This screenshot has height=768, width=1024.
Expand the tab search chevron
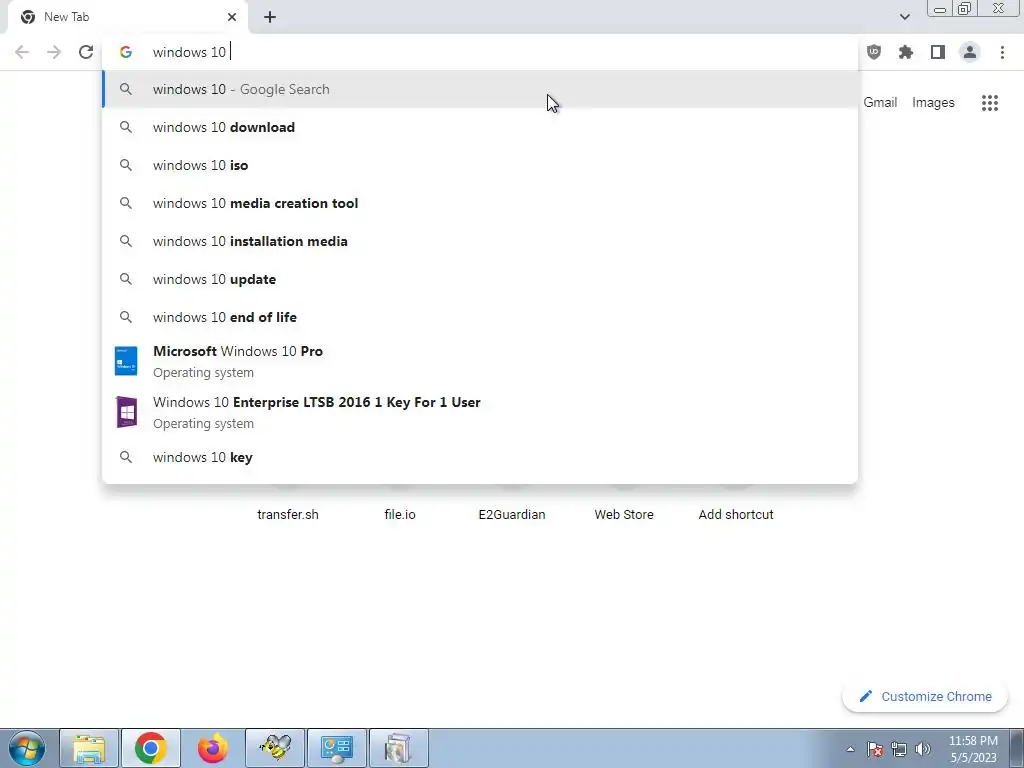[x=904, y=17]
